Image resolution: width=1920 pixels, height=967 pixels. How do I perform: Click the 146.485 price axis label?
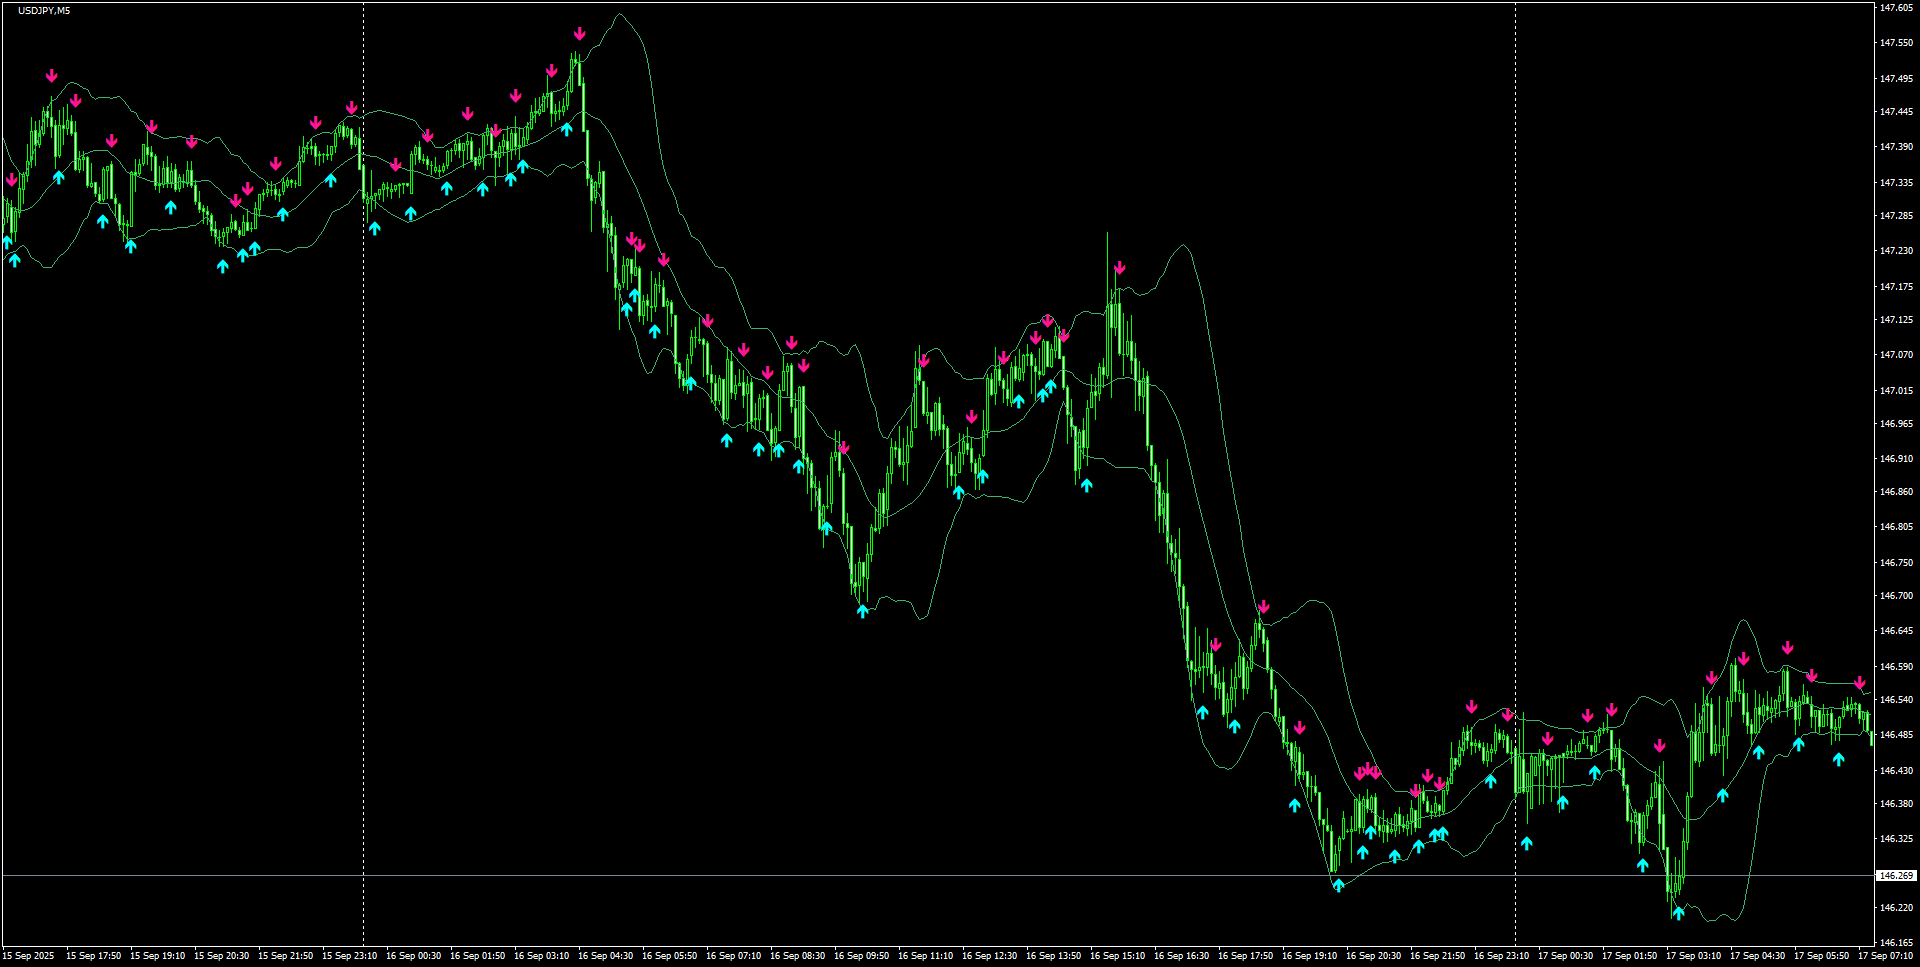1896,735
